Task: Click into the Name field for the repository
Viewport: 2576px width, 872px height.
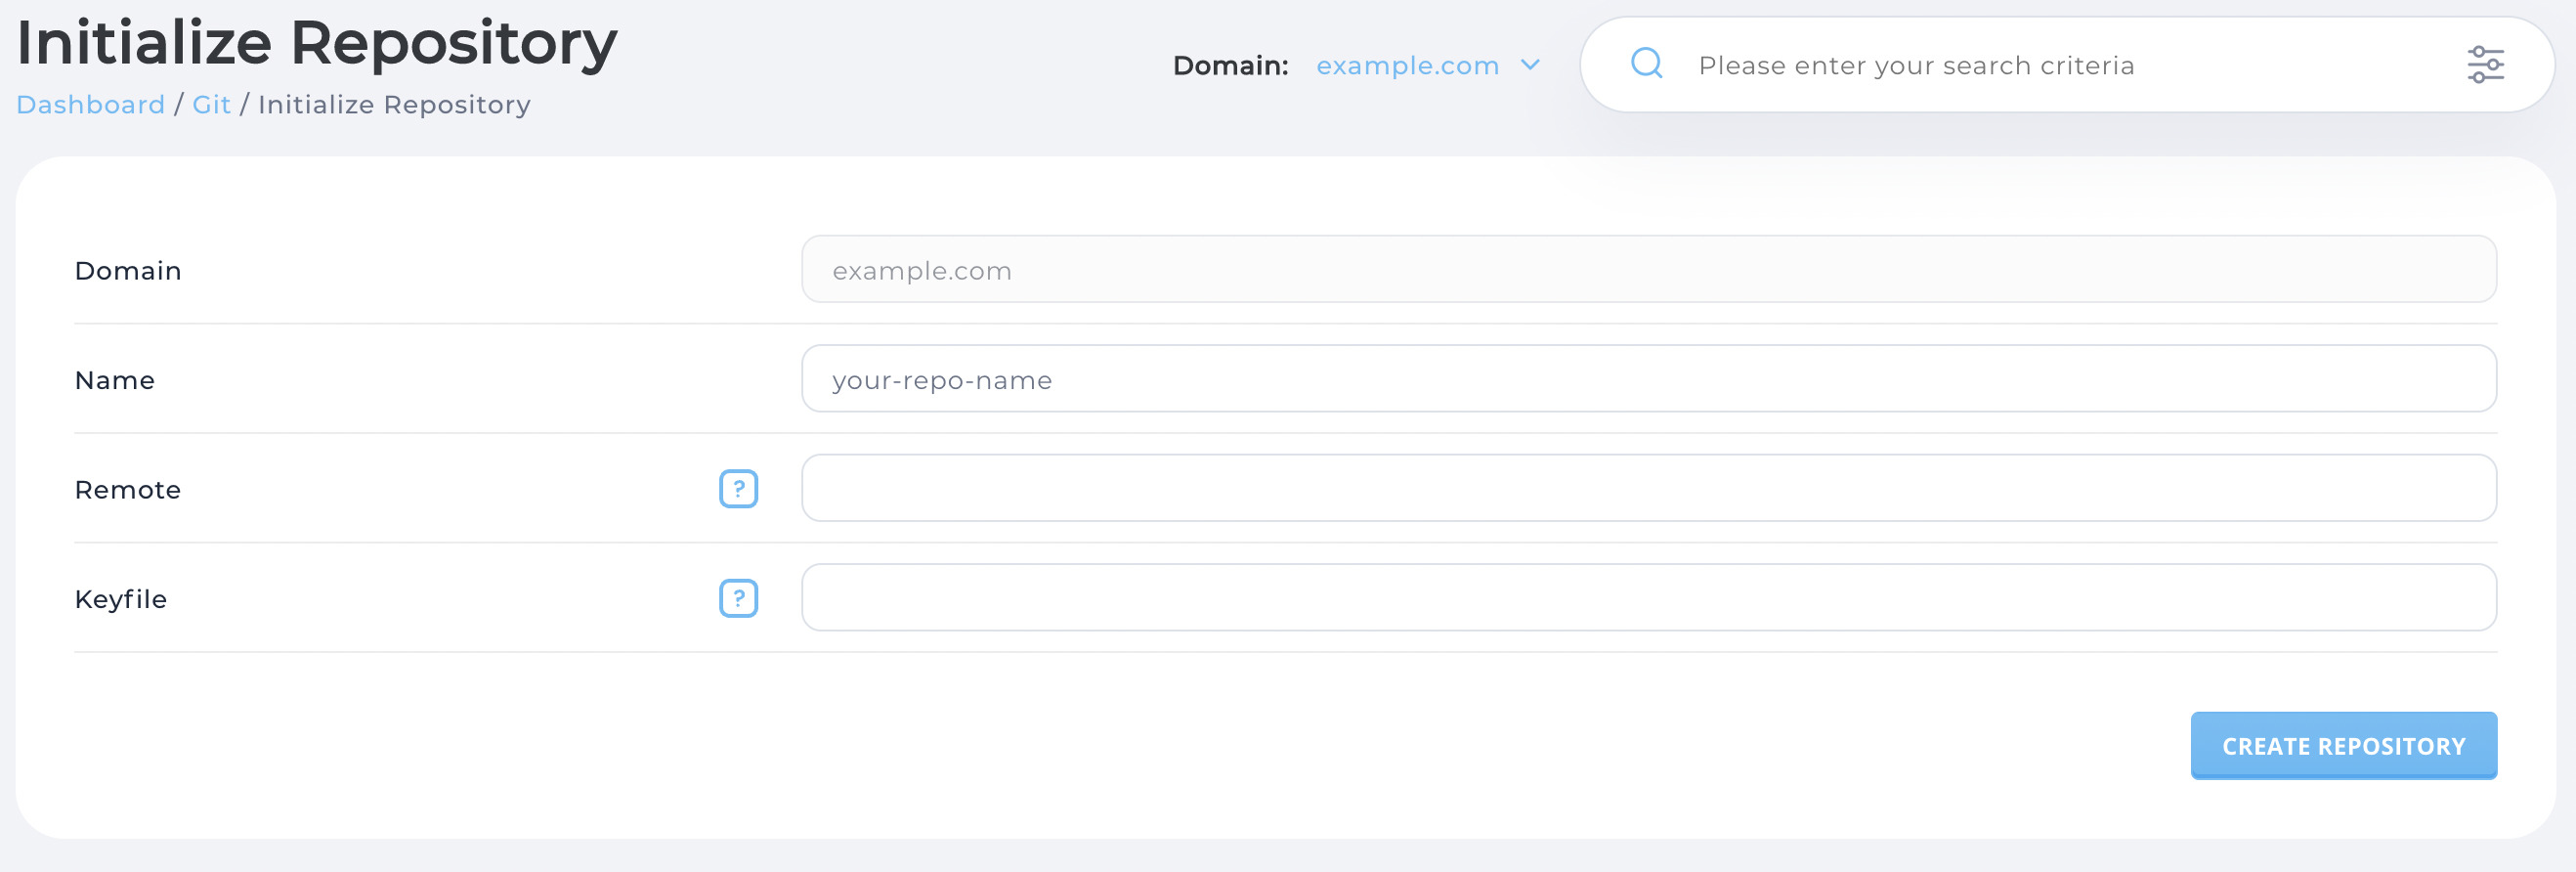Action: pos(1648,379)
